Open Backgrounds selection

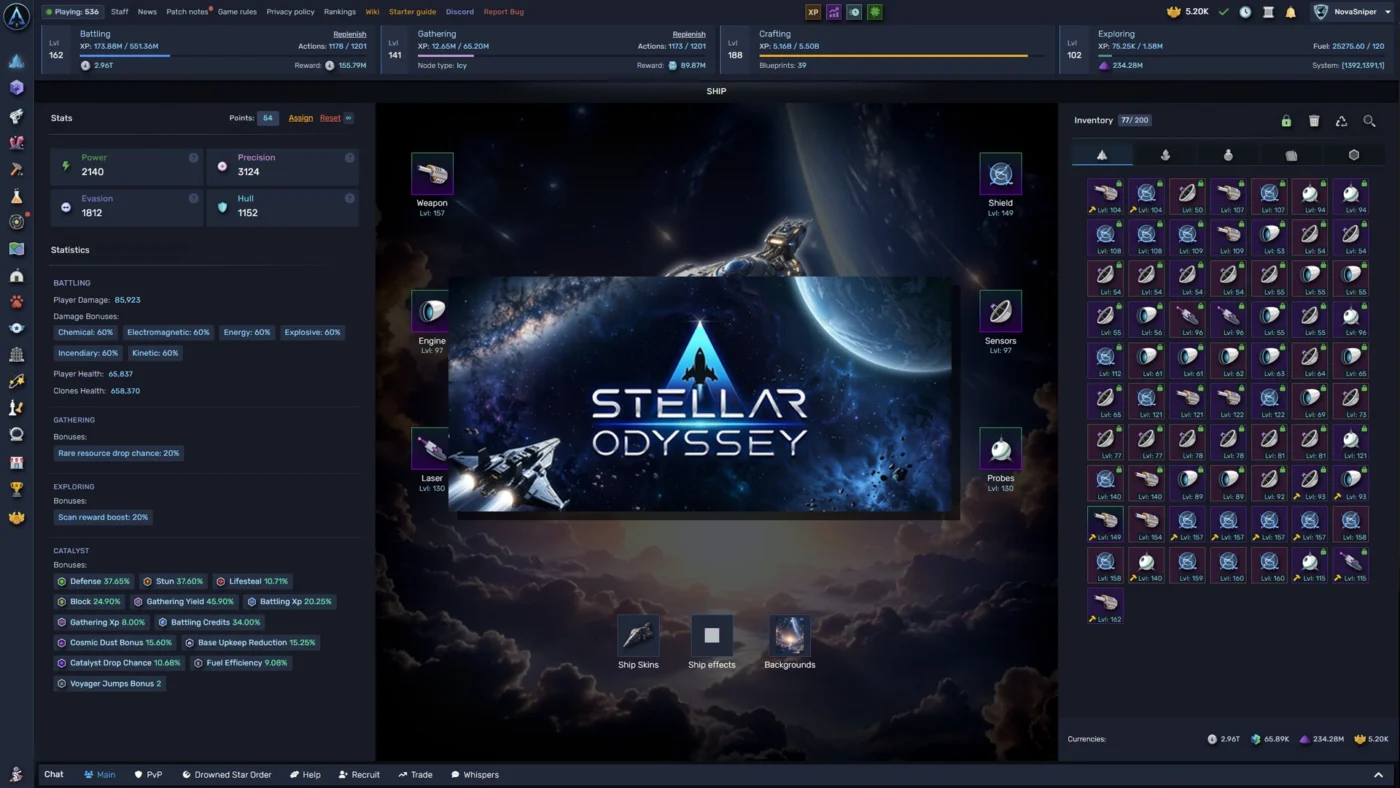790,636
